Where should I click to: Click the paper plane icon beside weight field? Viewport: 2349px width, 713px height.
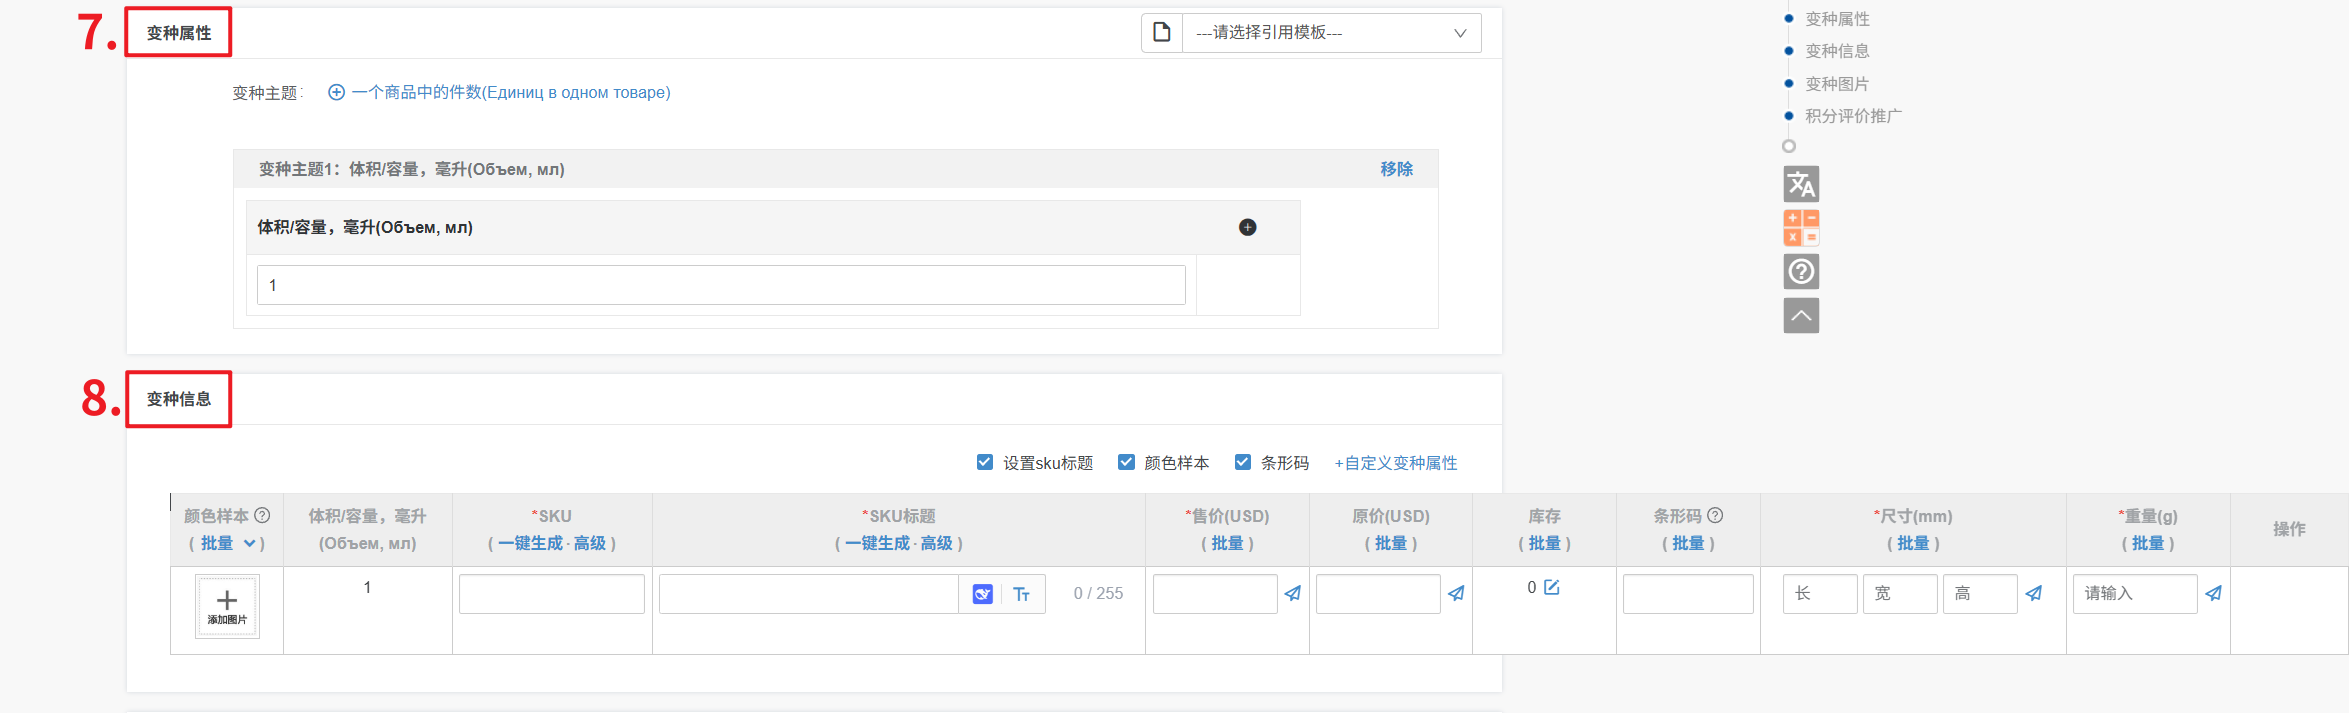coord(2213,594)
